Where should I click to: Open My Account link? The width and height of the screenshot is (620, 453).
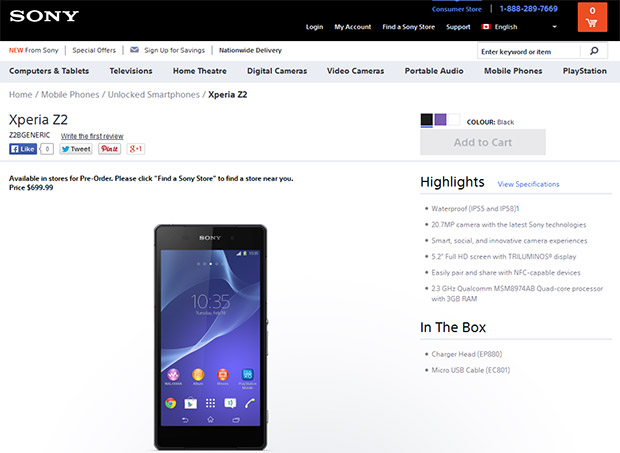[x=353, y=27]
